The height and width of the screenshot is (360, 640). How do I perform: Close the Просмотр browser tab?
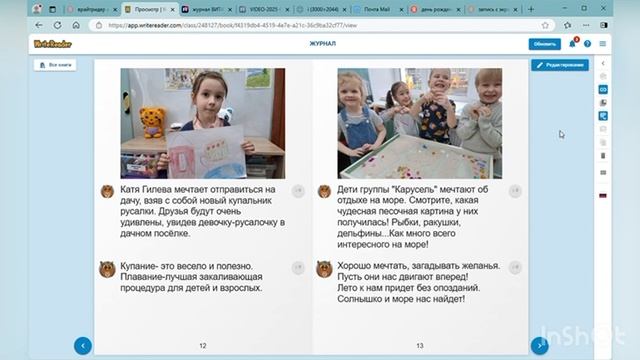pos(173,9)
